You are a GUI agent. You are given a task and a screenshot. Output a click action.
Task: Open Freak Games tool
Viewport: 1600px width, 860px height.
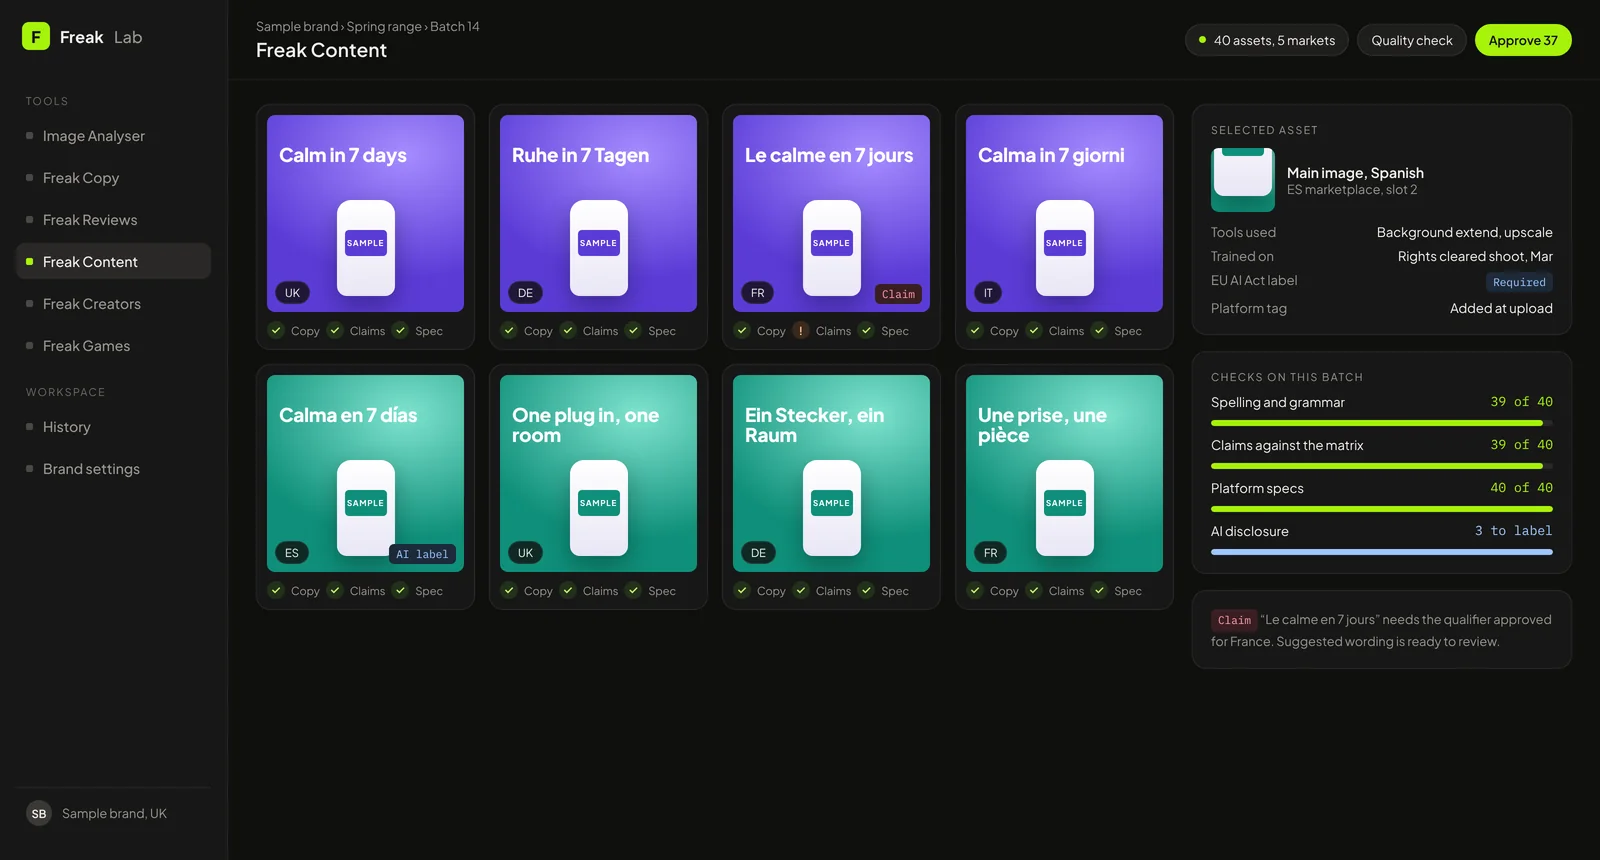pyautogui.click(x=113, y=346)
